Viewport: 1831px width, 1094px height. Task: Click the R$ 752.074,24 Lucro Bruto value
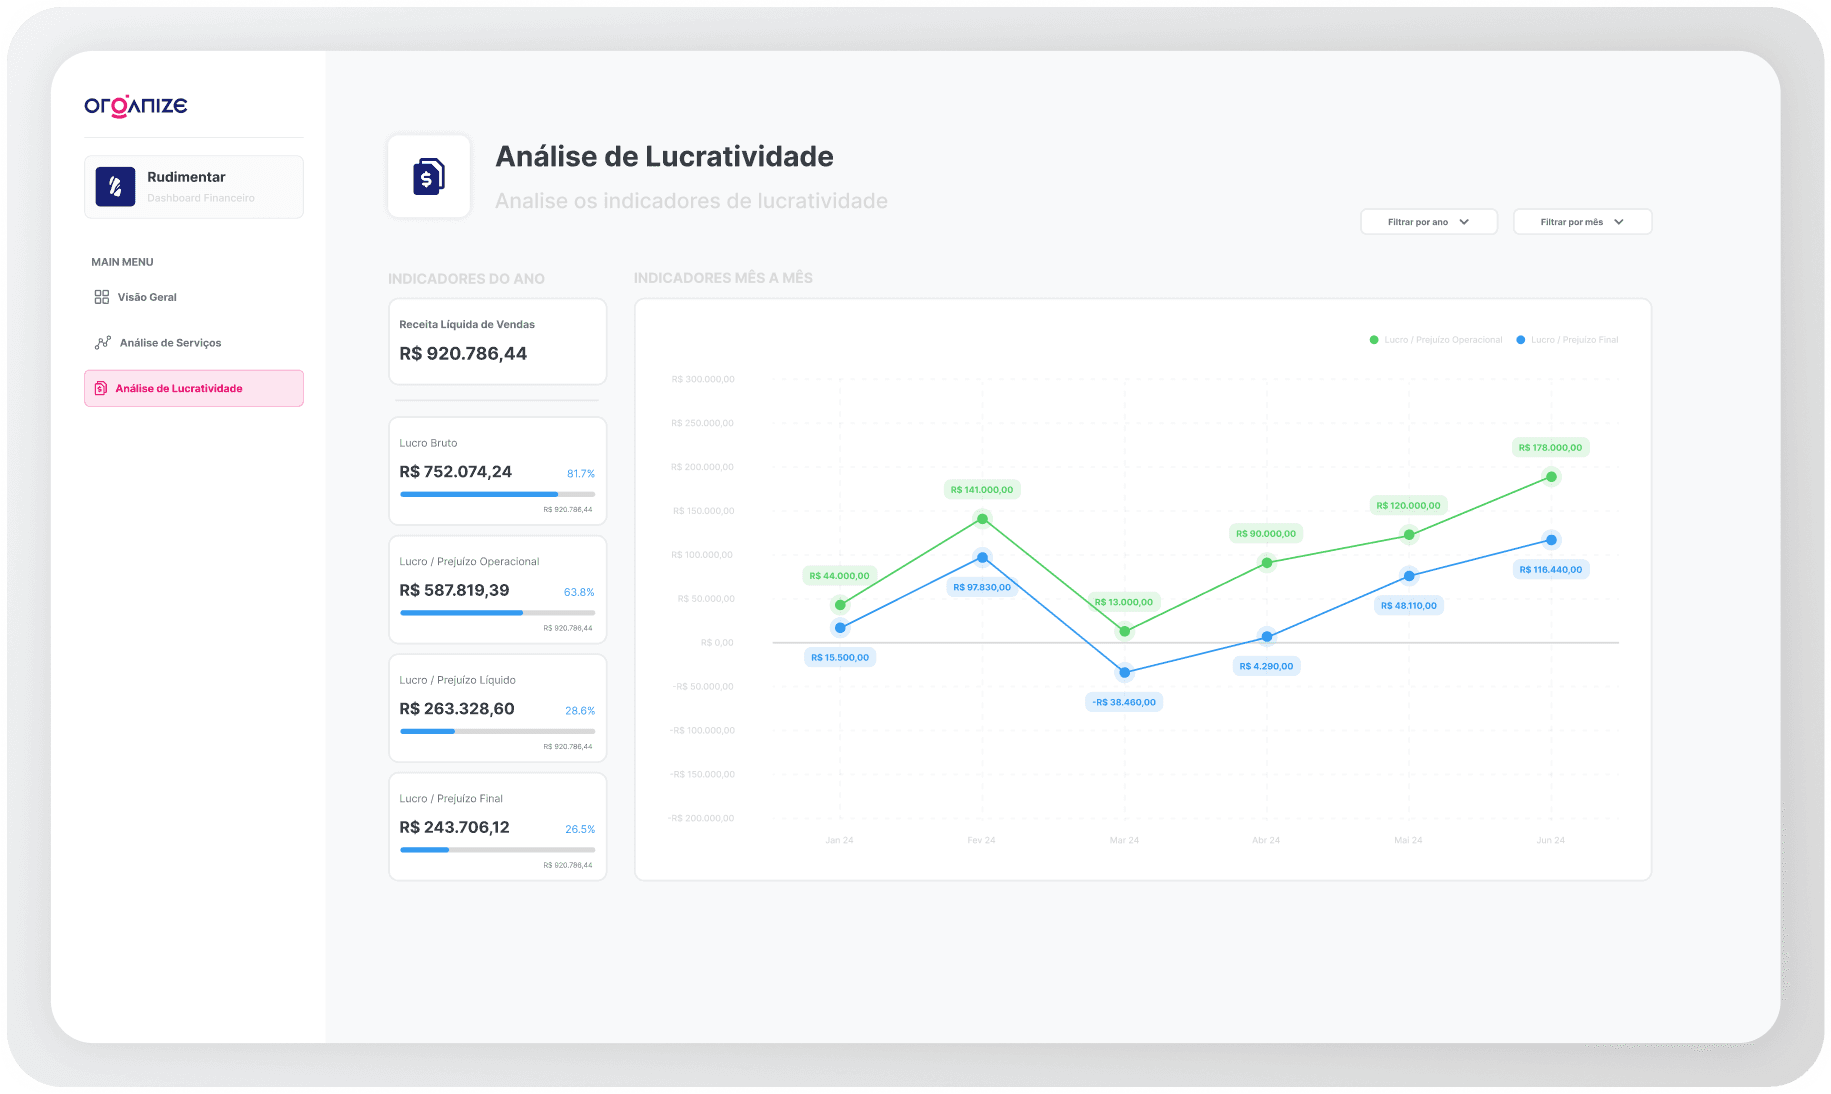tap(455, 472)
